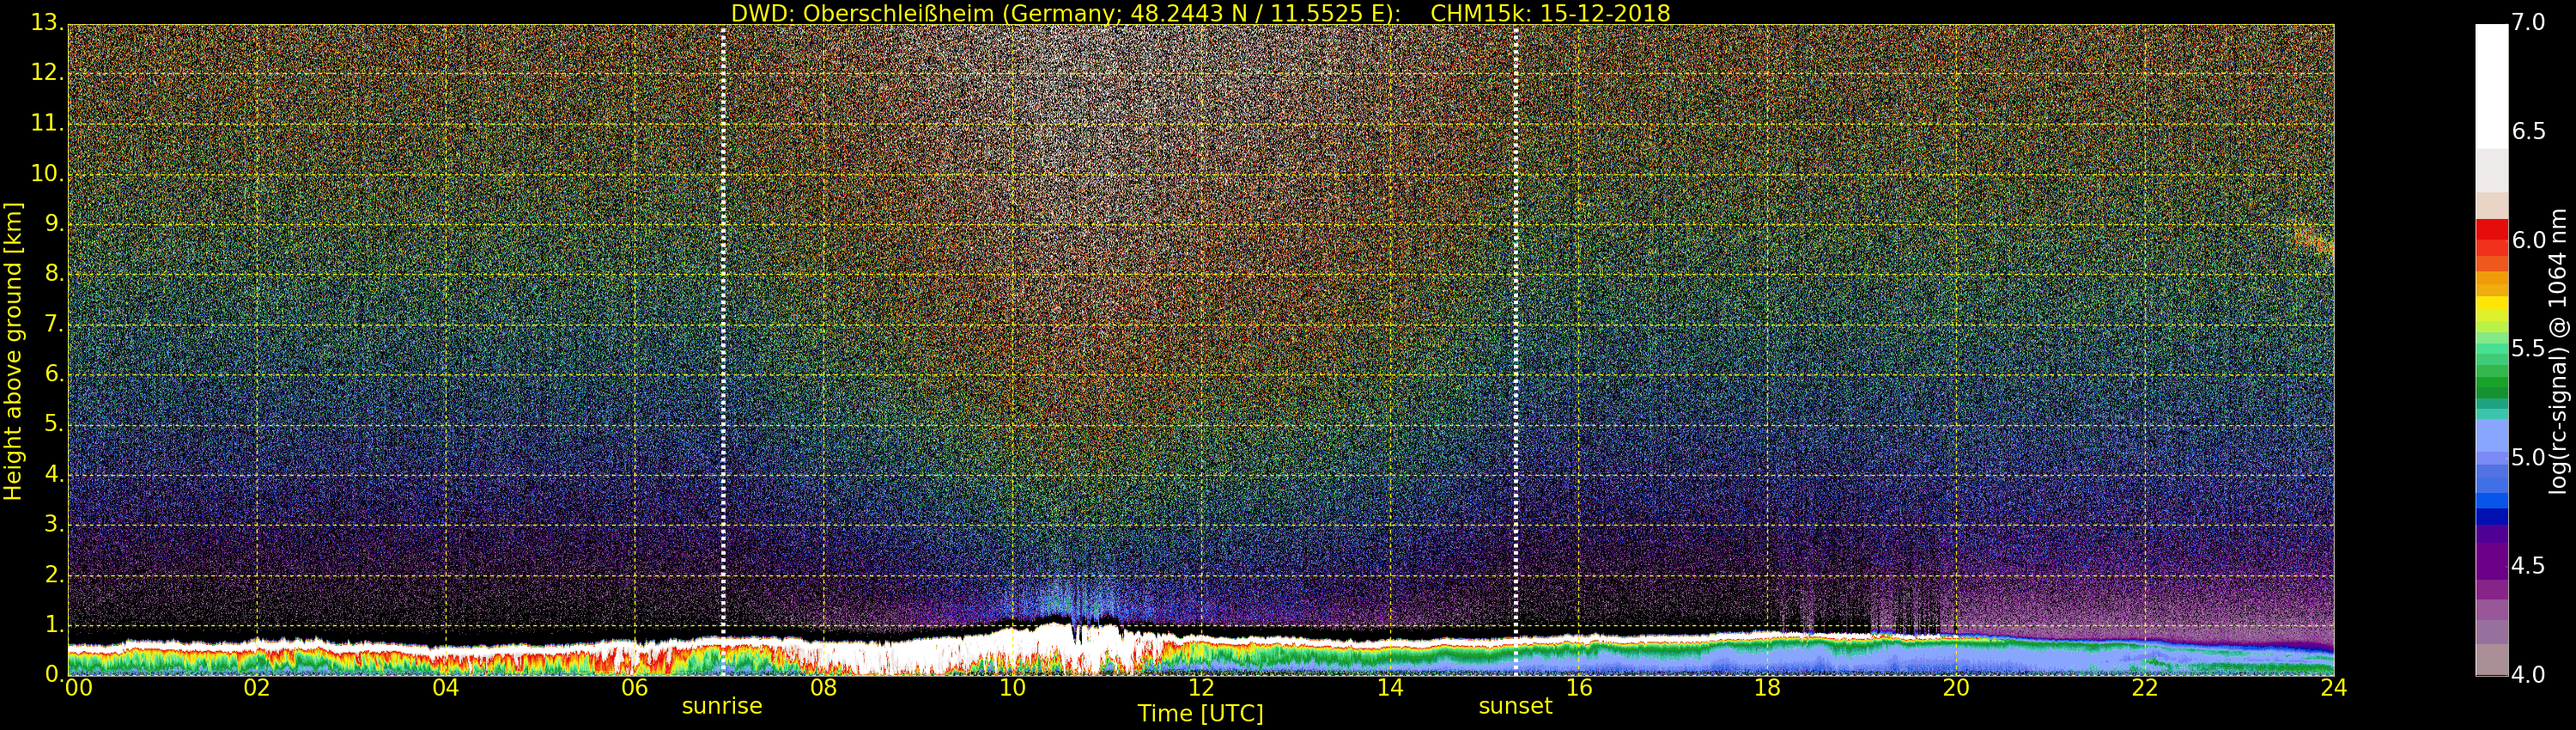Click the sunrise label below the time axis

coord(721,707)
